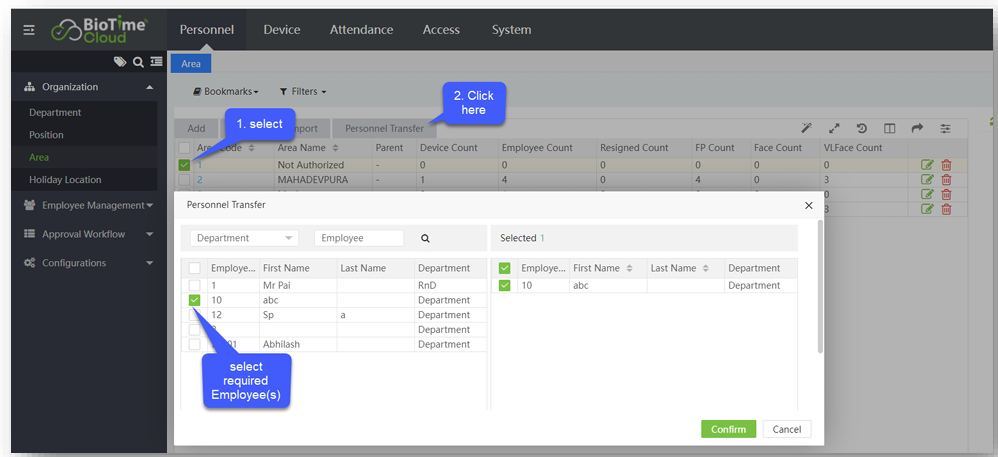Click the fullscreen expand arrows icon
Viewport: 998px width, 457px height.
click(x=834, y=128)
